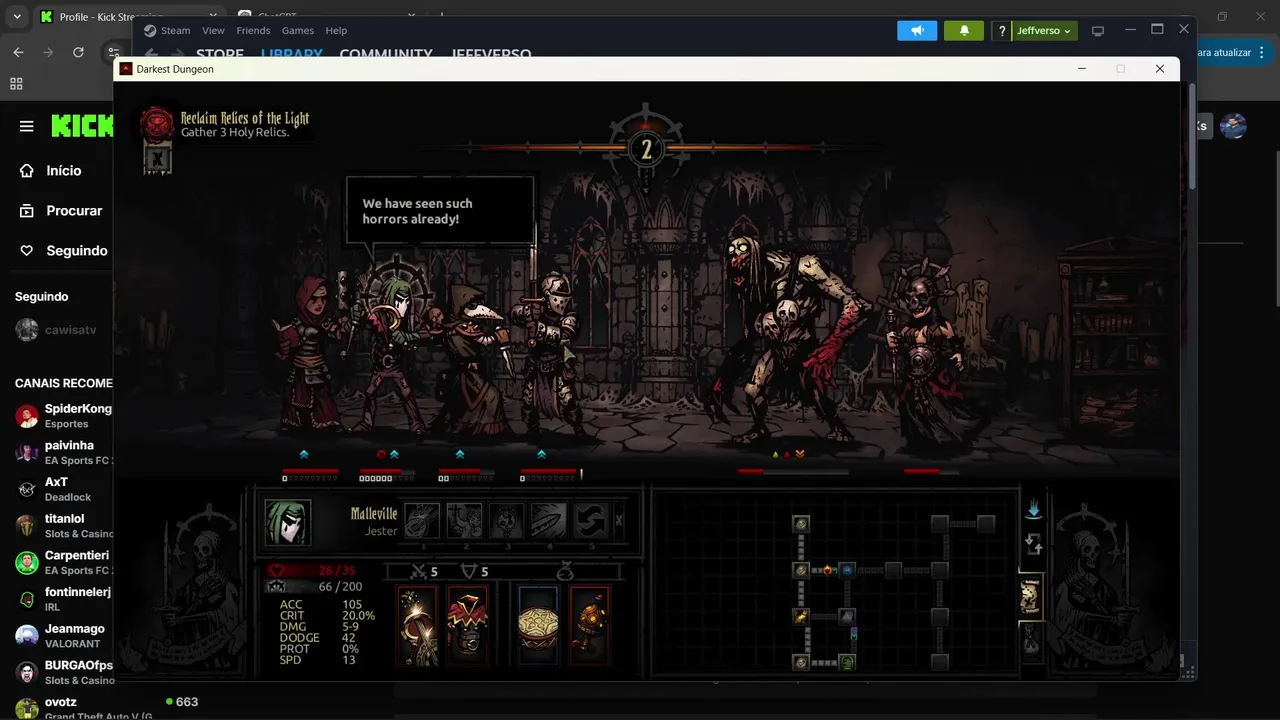1280x720 pixels.
Task: Click the bottom-right unexplored room on the map
Action: pyautogui.click(x=939, y=662)
